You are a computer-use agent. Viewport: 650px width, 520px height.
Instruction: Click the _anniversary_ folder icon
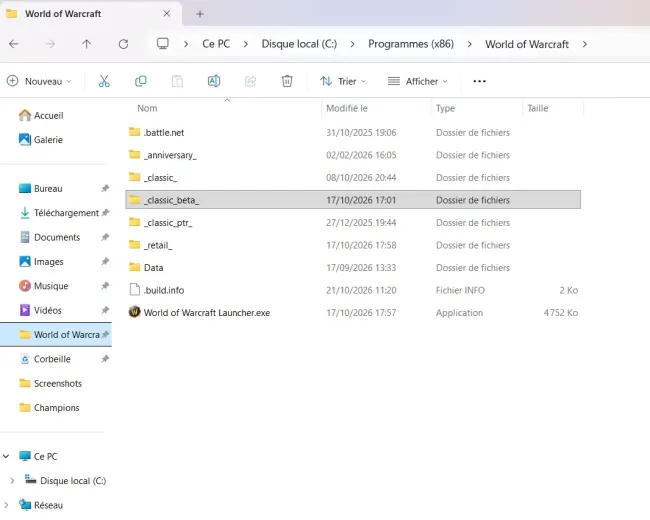(x=134, y=154)
